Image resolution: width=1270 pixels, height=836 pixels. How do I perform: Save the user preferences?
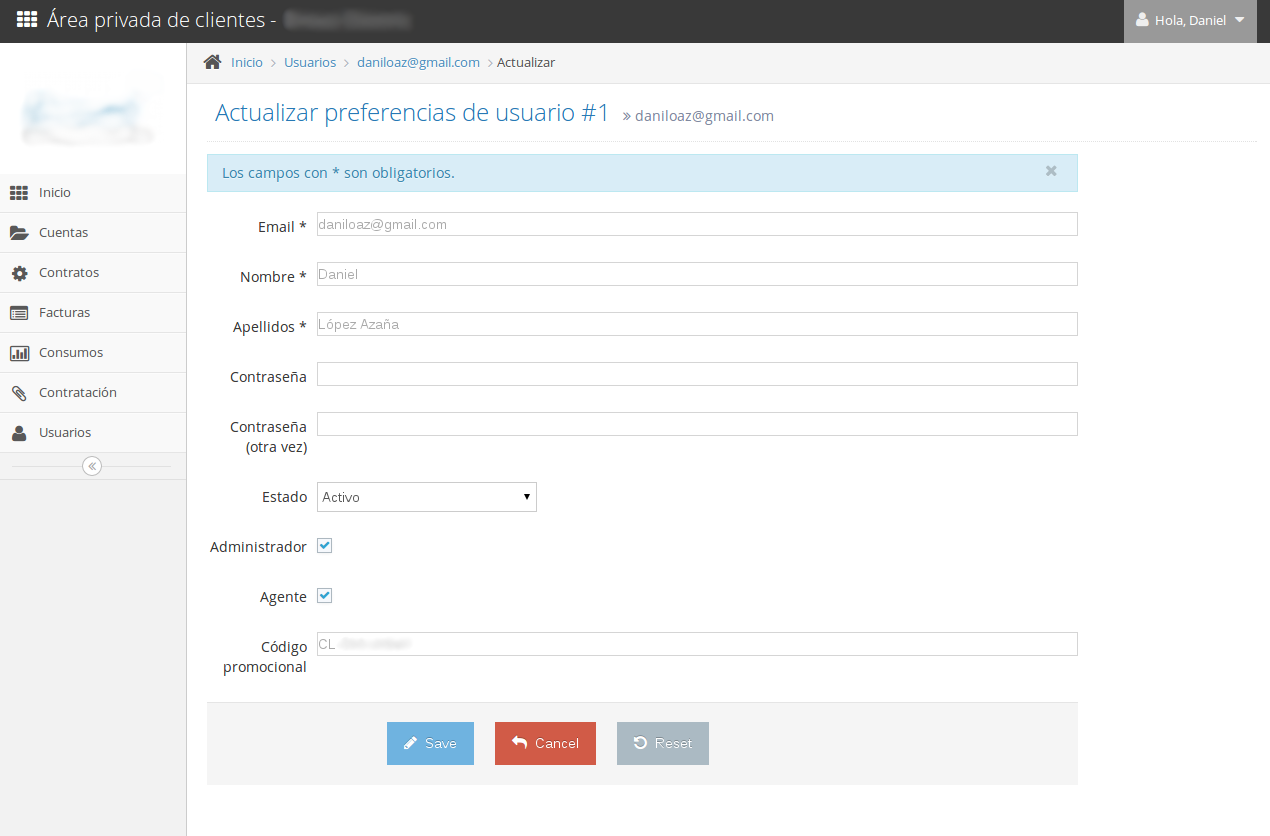[x=430, y=743]
